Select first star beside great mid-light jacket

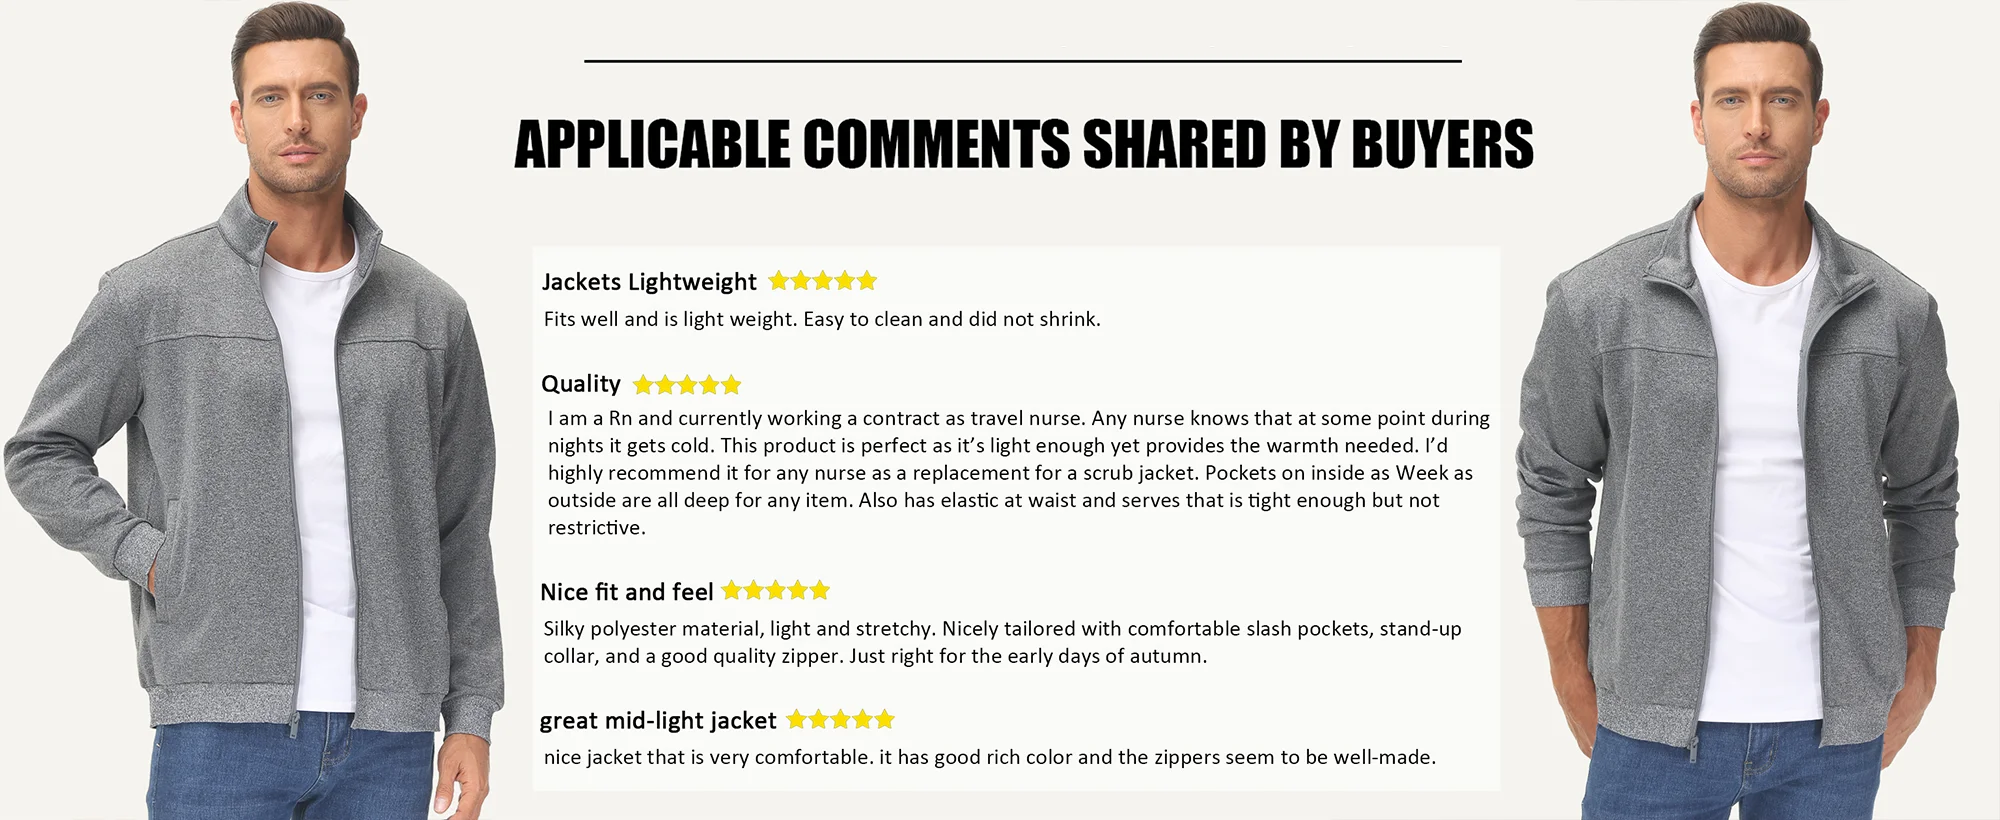(x=797, y=720)
